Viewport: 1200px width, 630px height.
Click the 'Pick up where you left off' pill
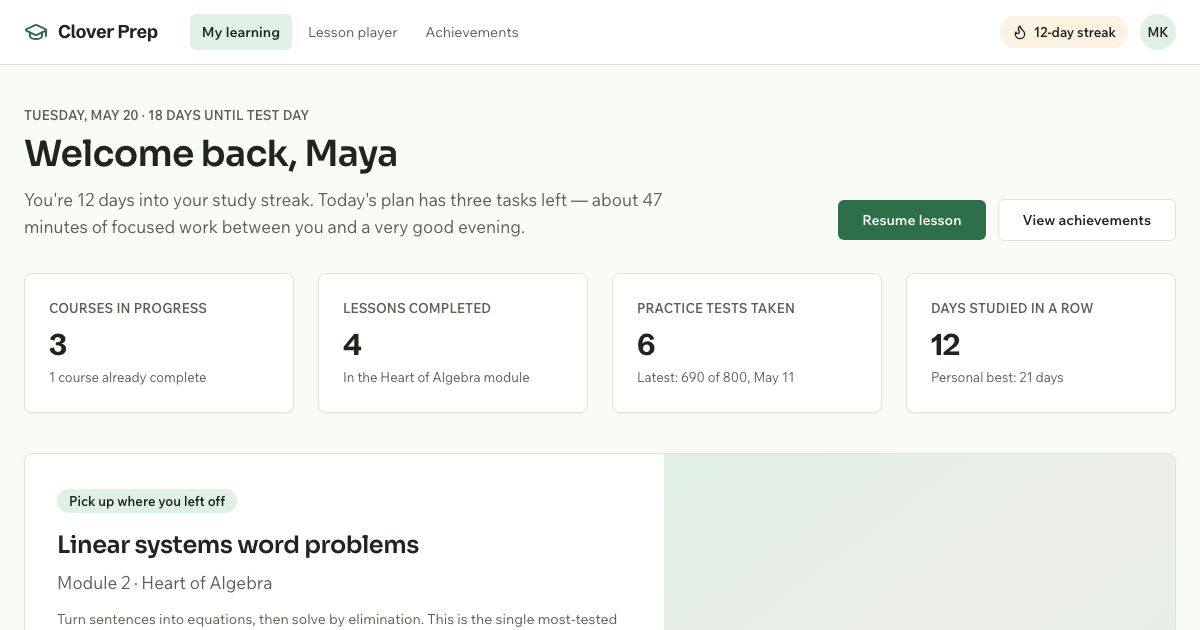147,501
